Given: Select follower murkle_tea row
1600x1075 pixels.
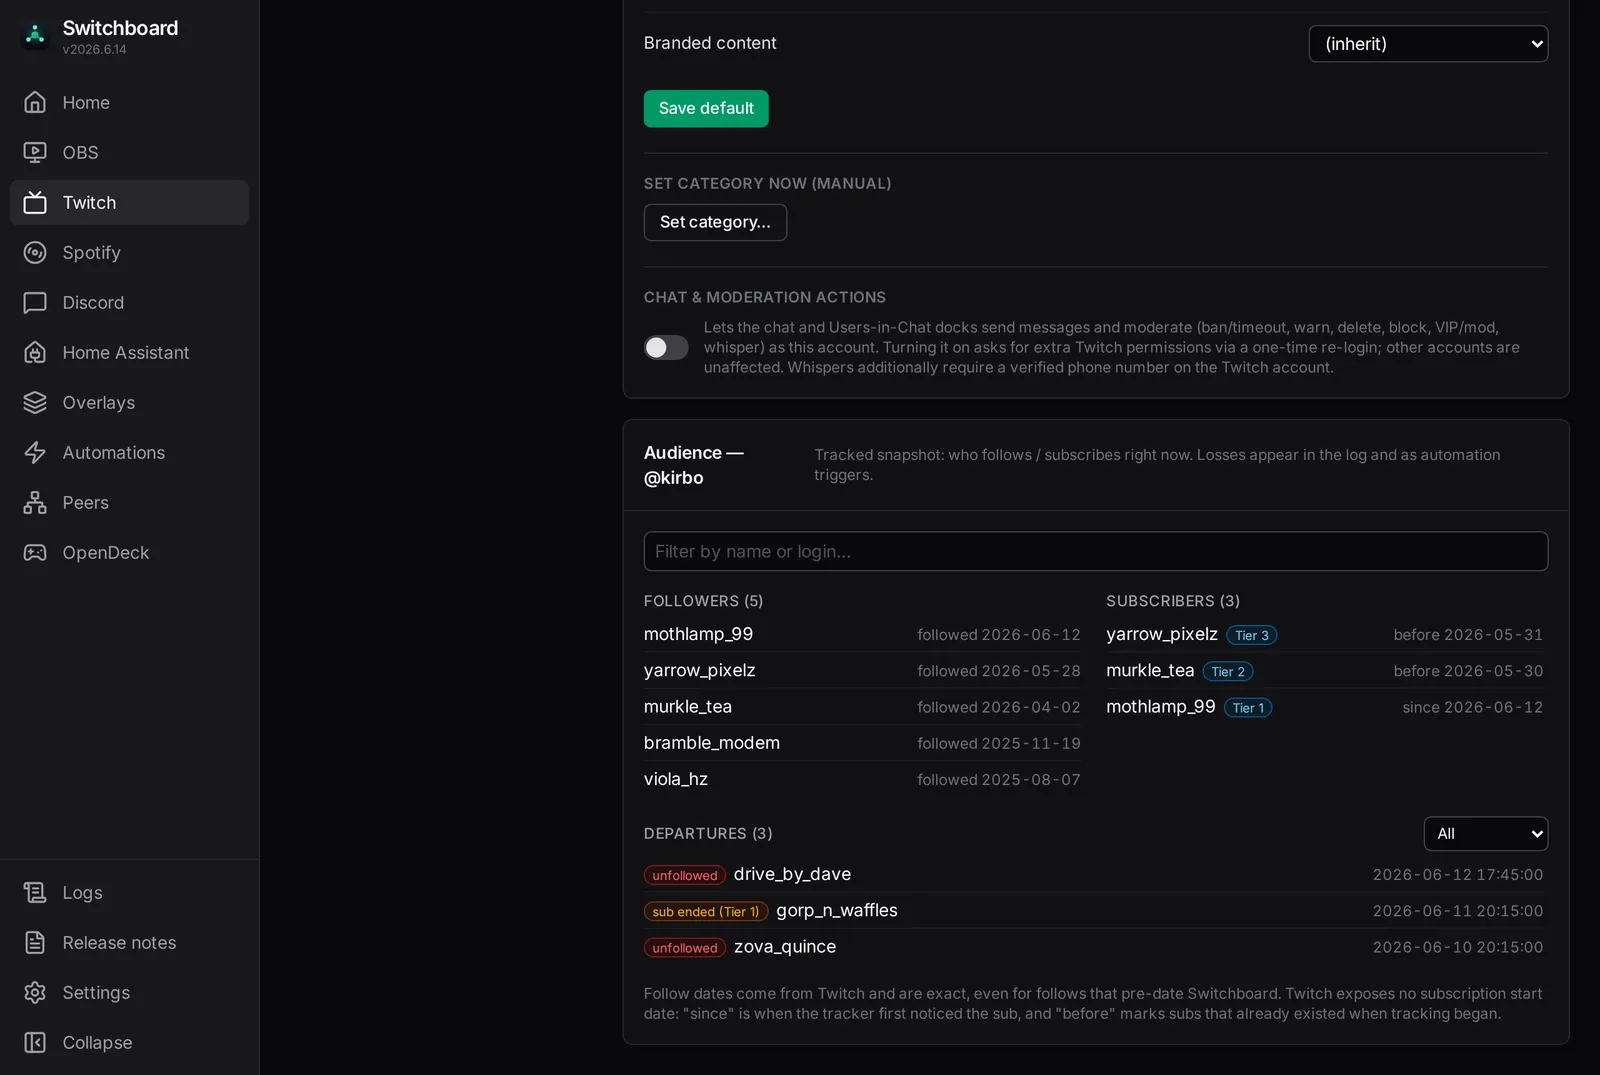Looking at the screenshot, I should [862, 706].
